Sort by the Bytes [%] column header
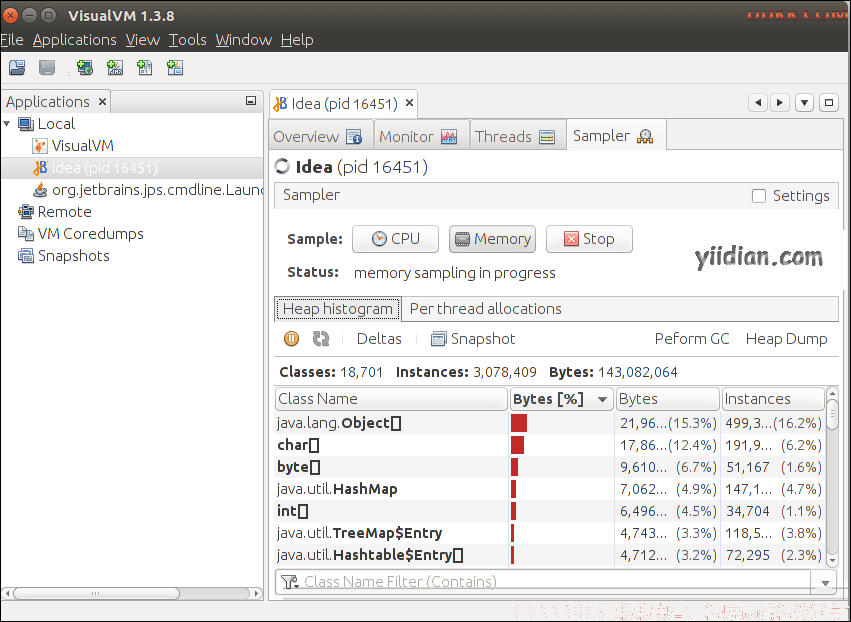This screenshot has width=851, height=622. point(561,399)
